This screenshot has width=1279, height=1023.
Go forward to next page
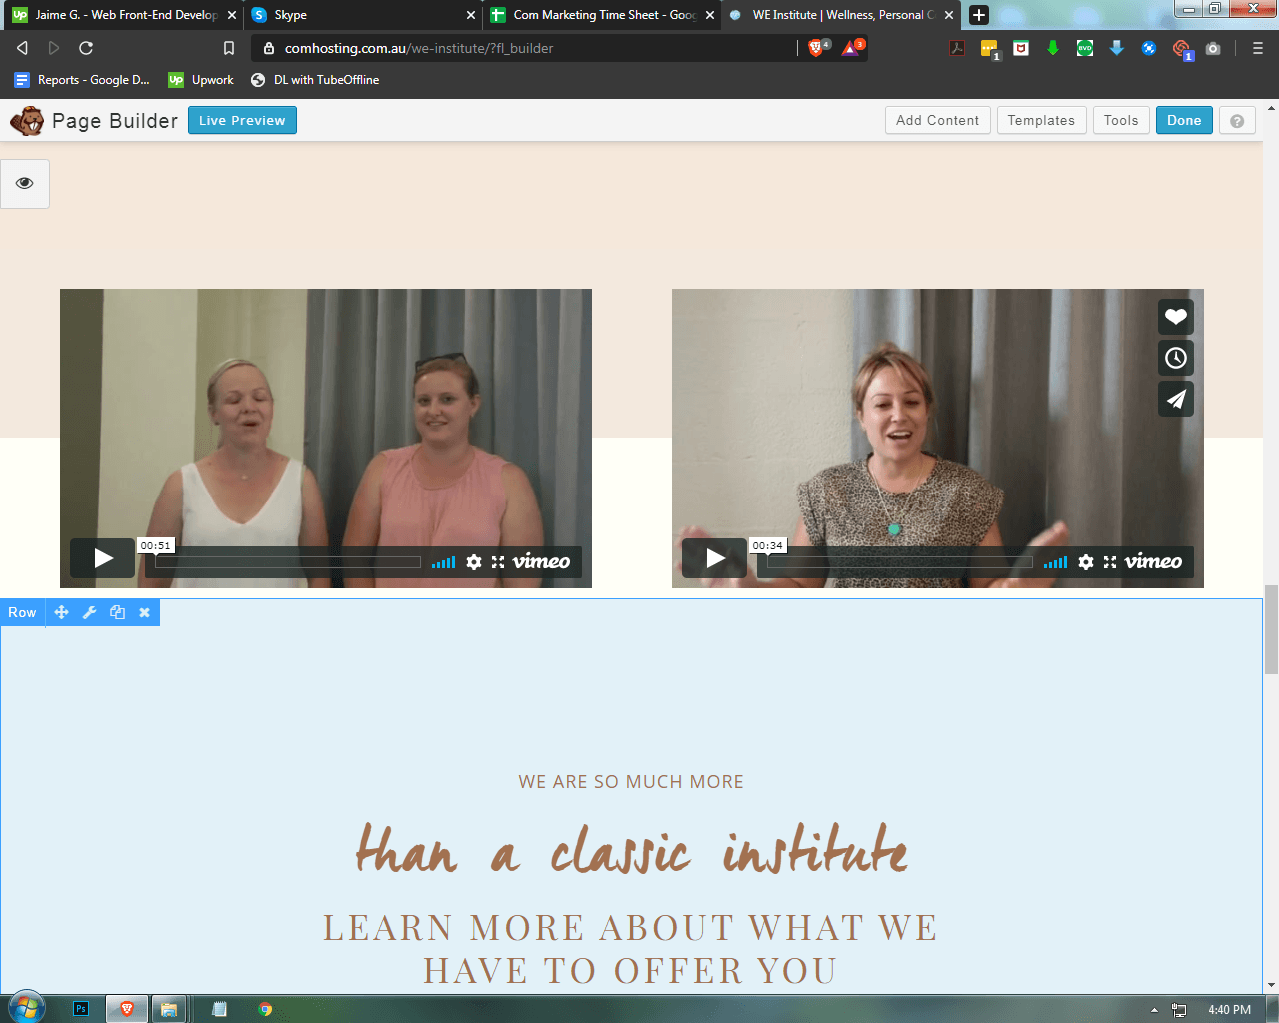point(54,48)
